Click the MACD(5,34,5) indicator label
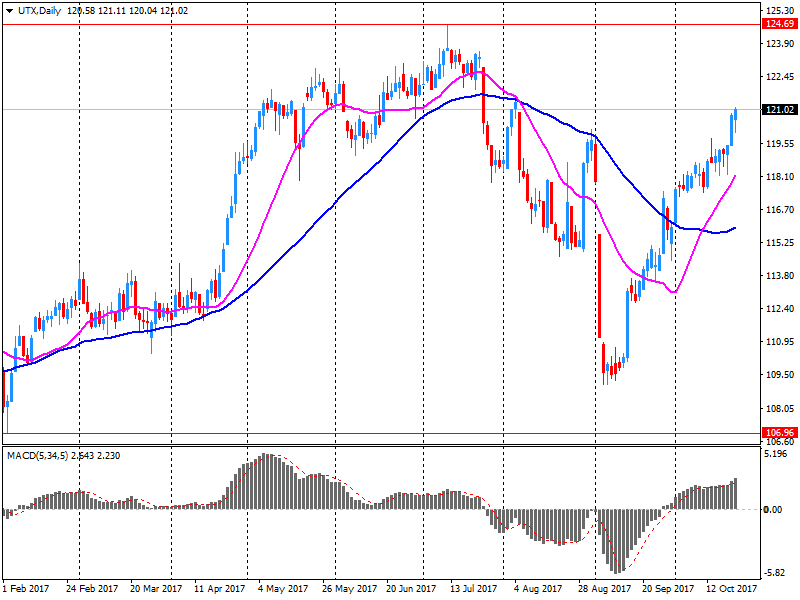 pyautogui.click(x=37, y=456)
